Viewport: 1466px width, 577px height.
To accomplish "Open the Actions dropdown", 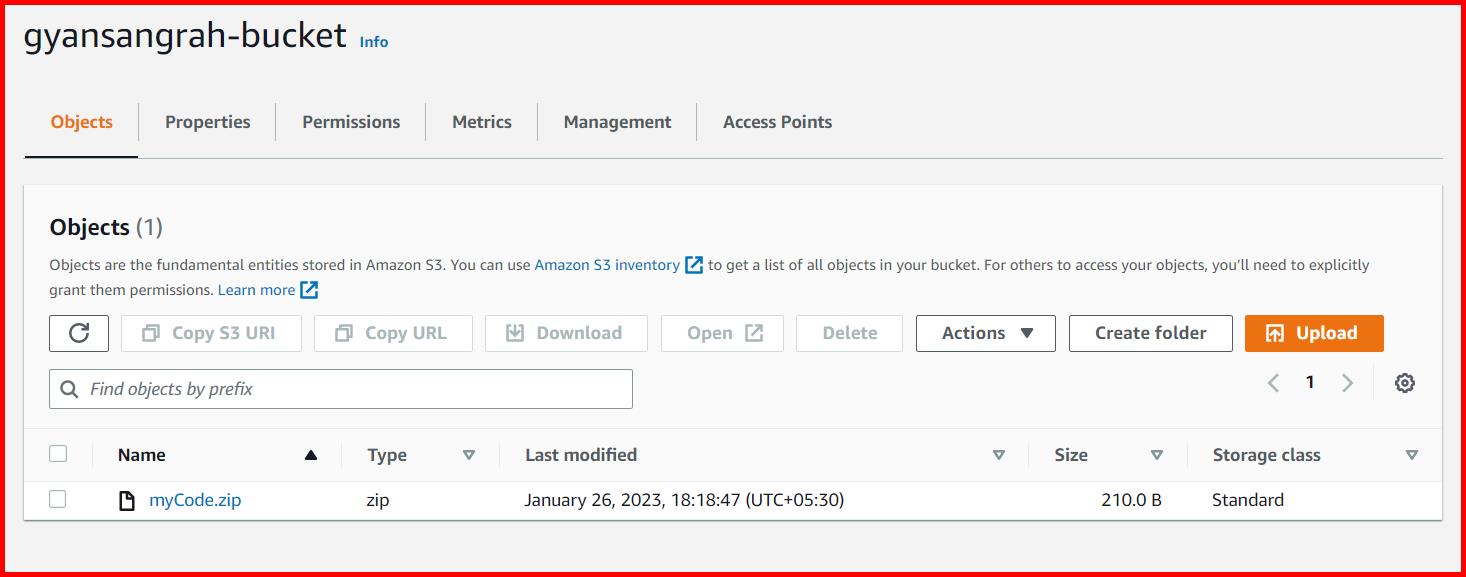I will (x=985, y=333).
